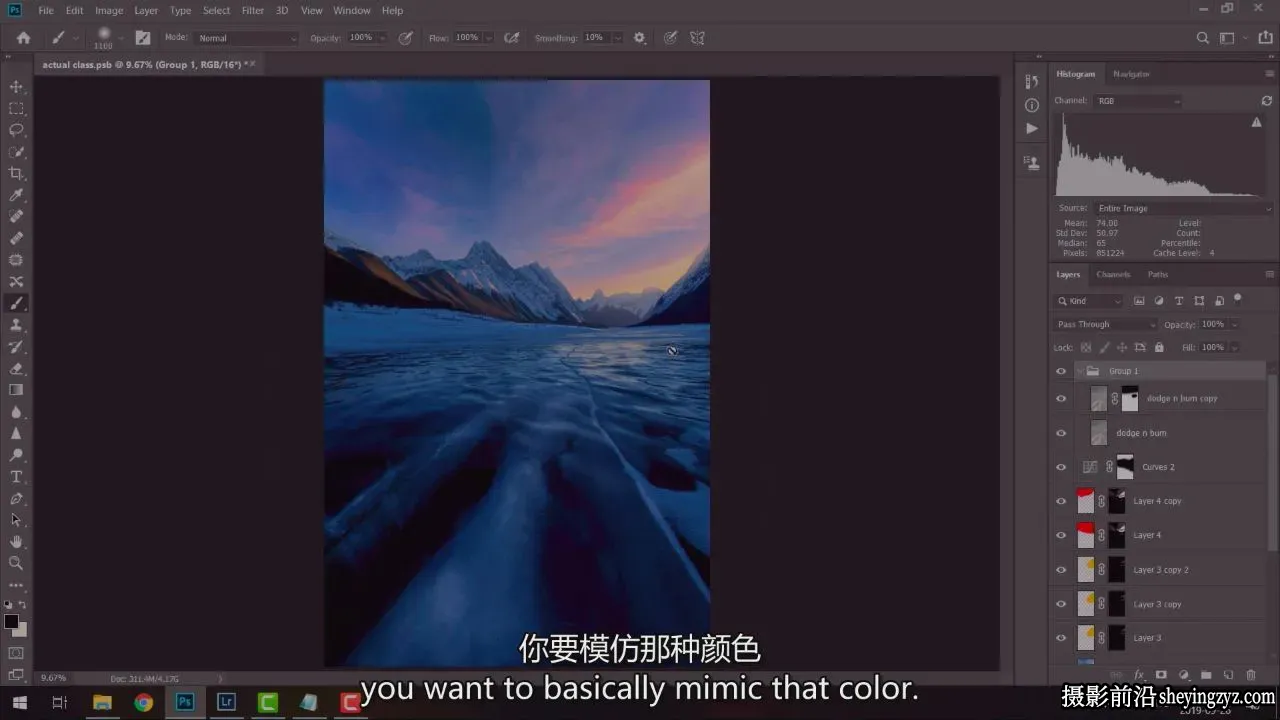Open the Image menu
1280x720 pixels.
pyautogui.click(x=109, y=11)
